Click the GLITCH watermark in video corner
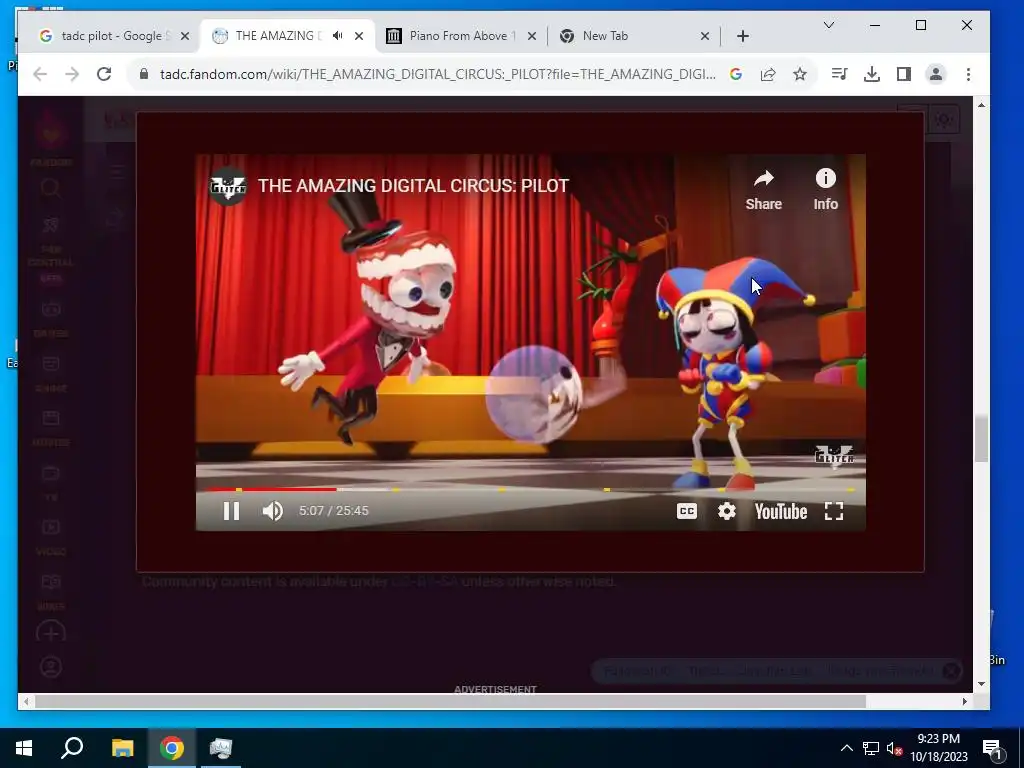Image resolution: width=1024 pixels, height=768 pixels. coord(834,455)
